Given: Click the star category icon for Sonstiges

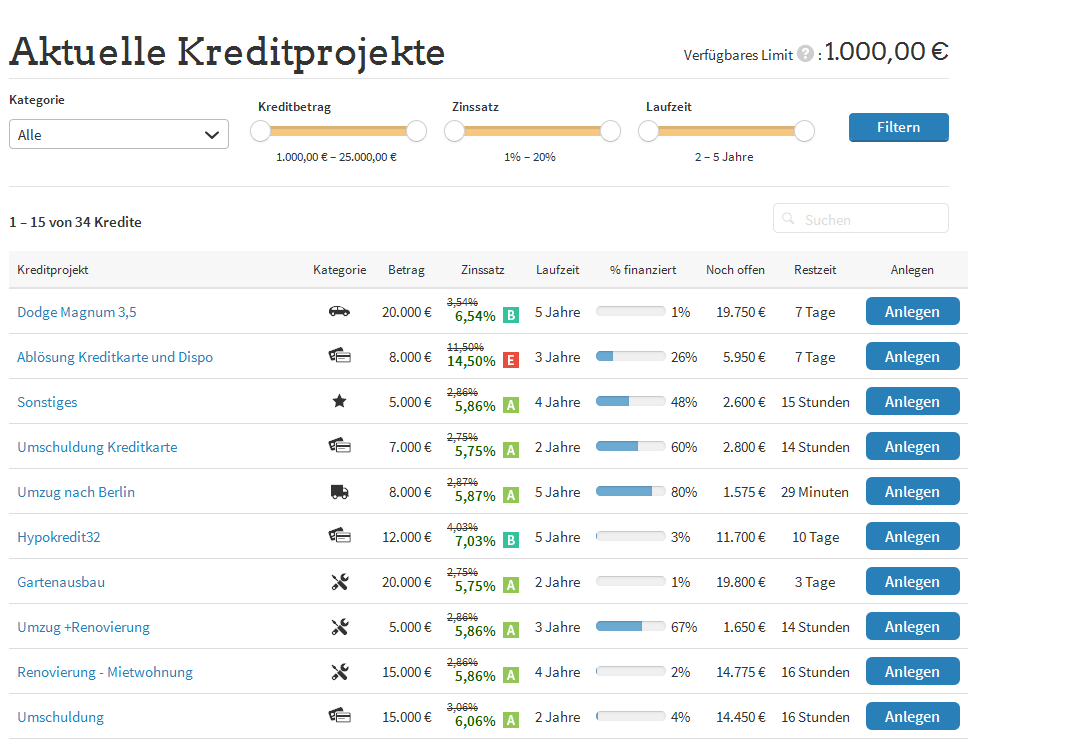Looking at the screenshot, I should (339, 402).
